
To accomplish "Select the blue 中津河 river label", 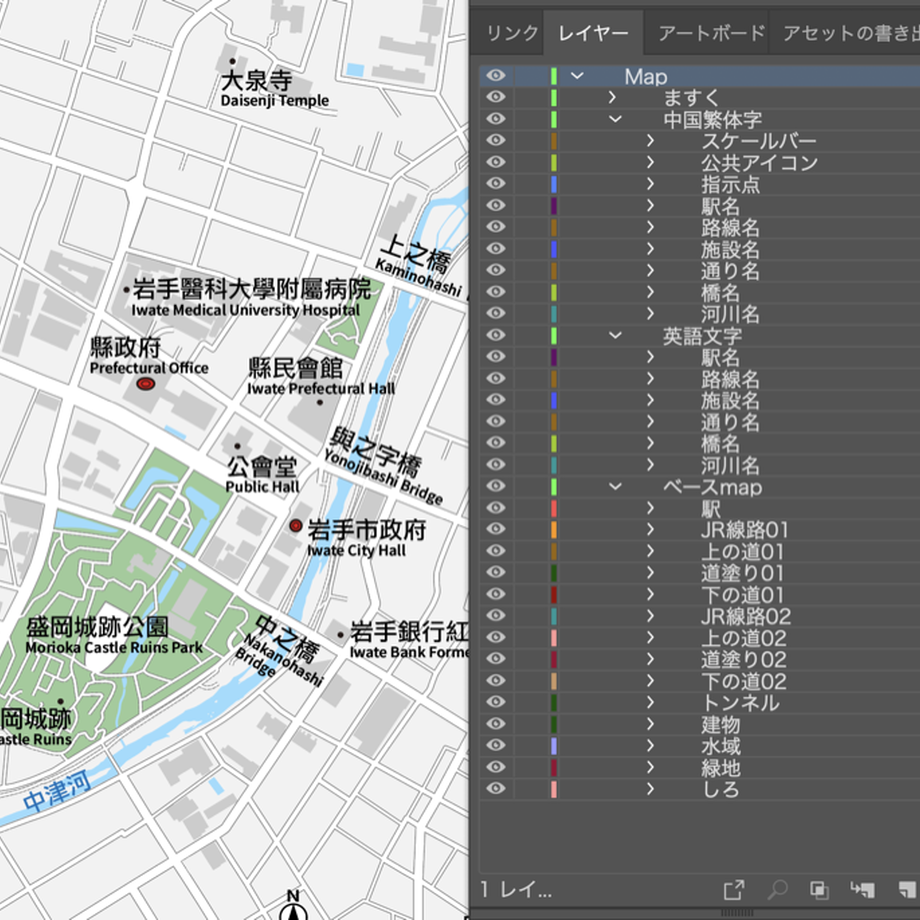I will [x=57, y=792].
